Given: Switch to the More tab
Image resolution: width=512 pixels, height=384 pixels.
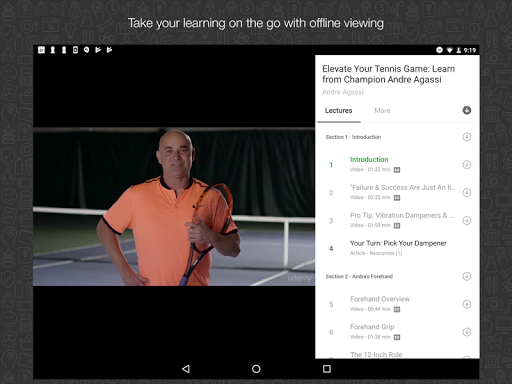Looking at the screenshot, I should [382, 111].
